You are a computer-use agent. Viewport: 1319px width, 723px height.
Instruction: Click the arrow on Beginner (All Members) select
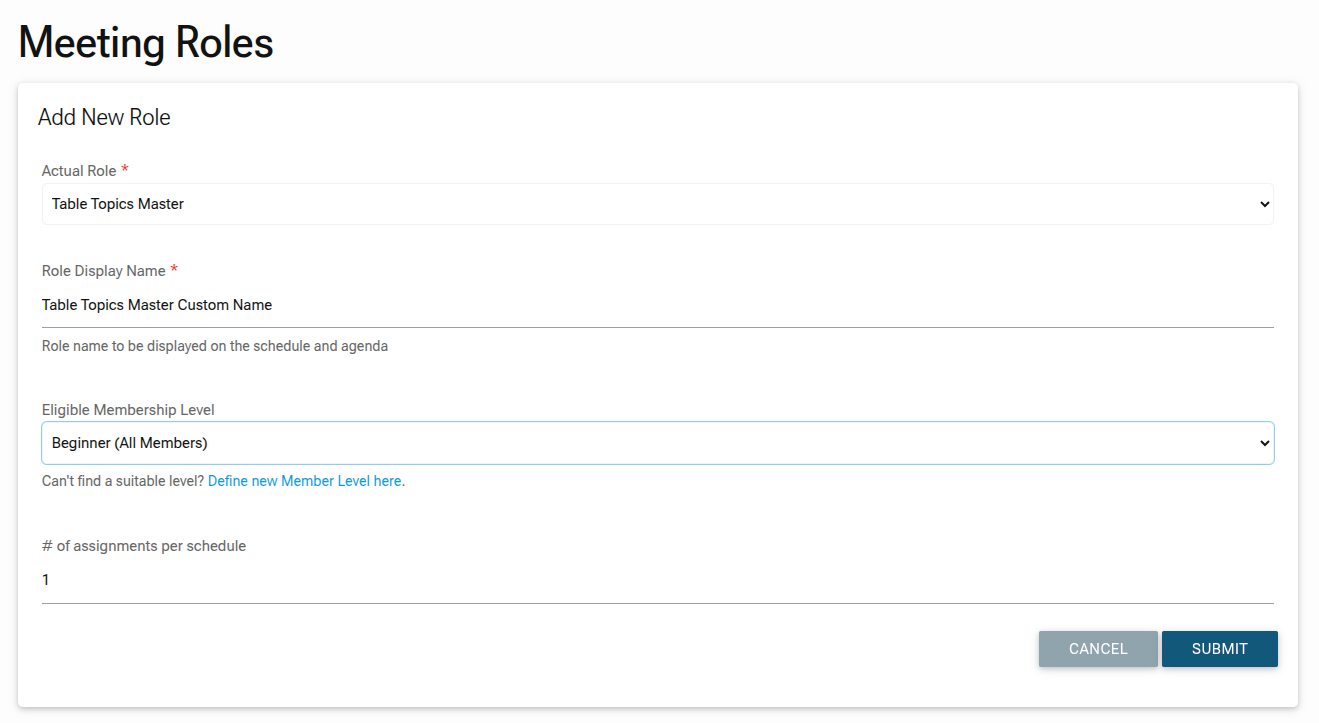1264,443
